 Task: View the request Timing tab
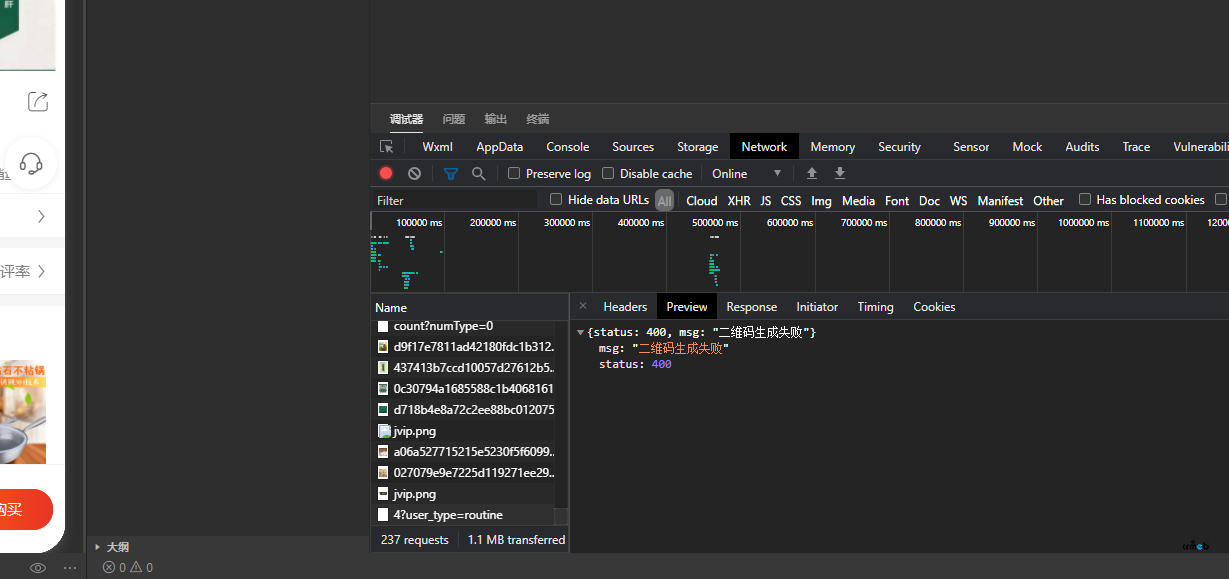(x=876, y=307)
